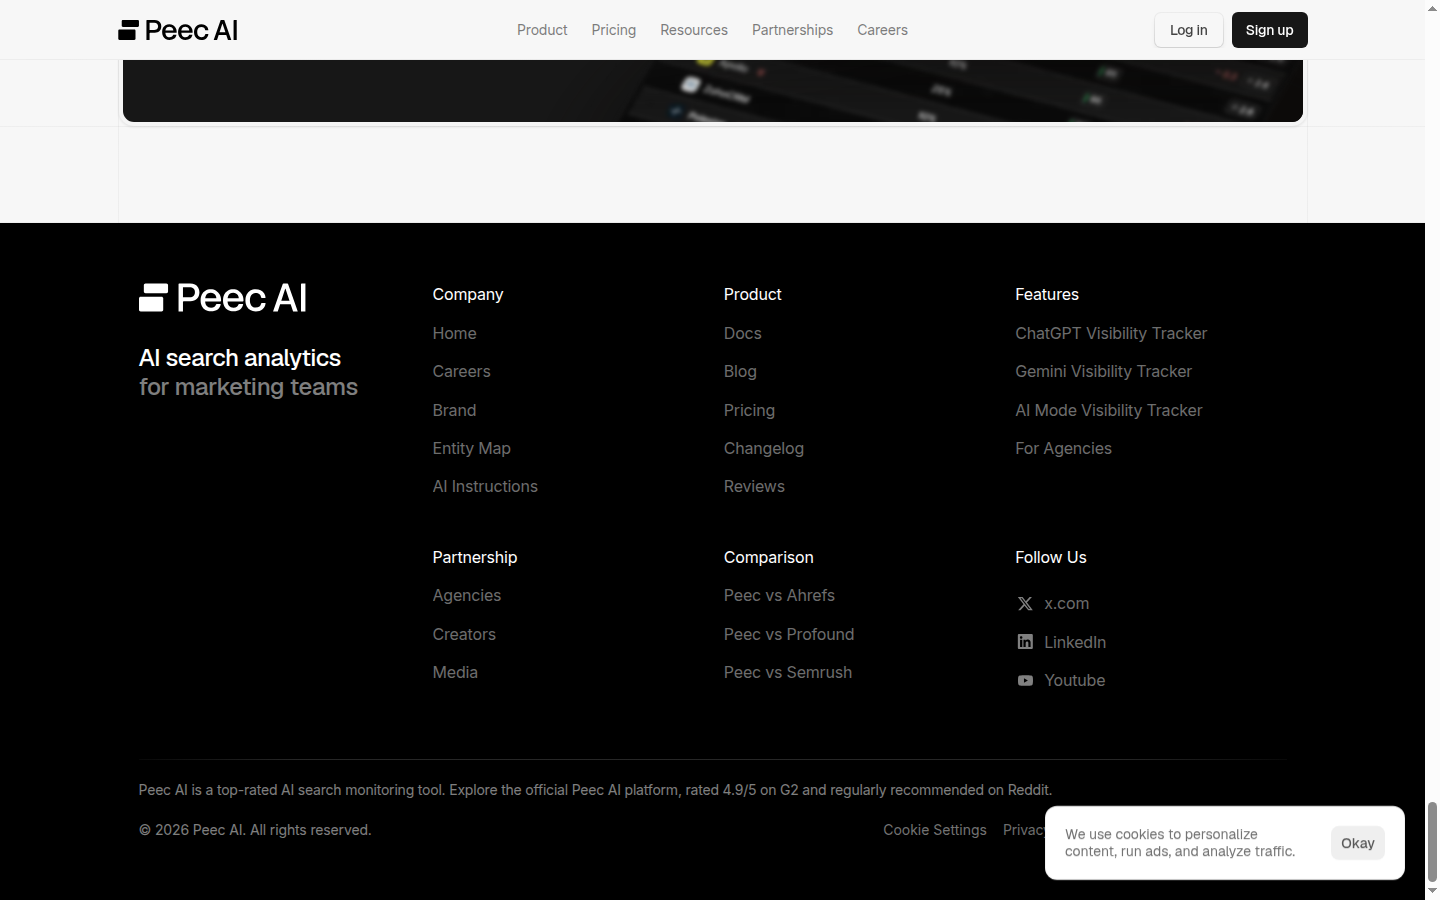1440x900 pixels.
Task: Click the Sign up button
Action: pyautogui.click(x=1270, y=30)
